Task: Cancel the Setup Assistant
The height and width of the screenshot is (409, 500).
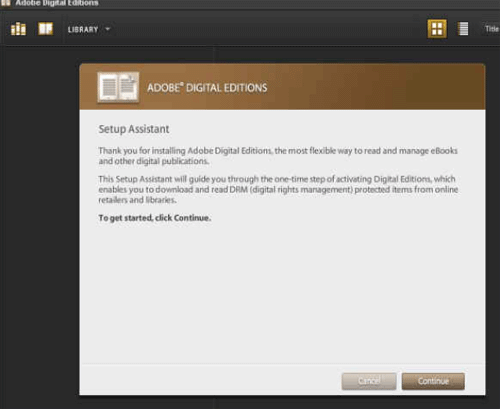Action: (369, 381)
